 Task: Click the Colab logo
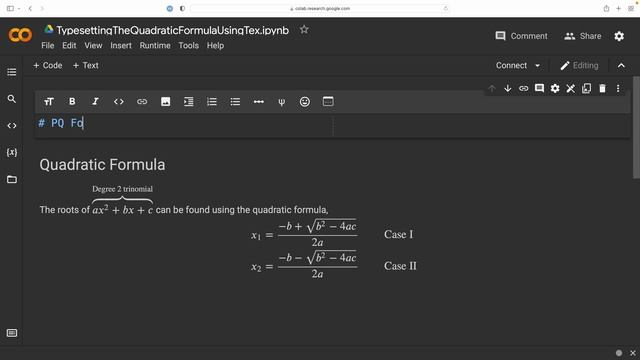point(20,35)
